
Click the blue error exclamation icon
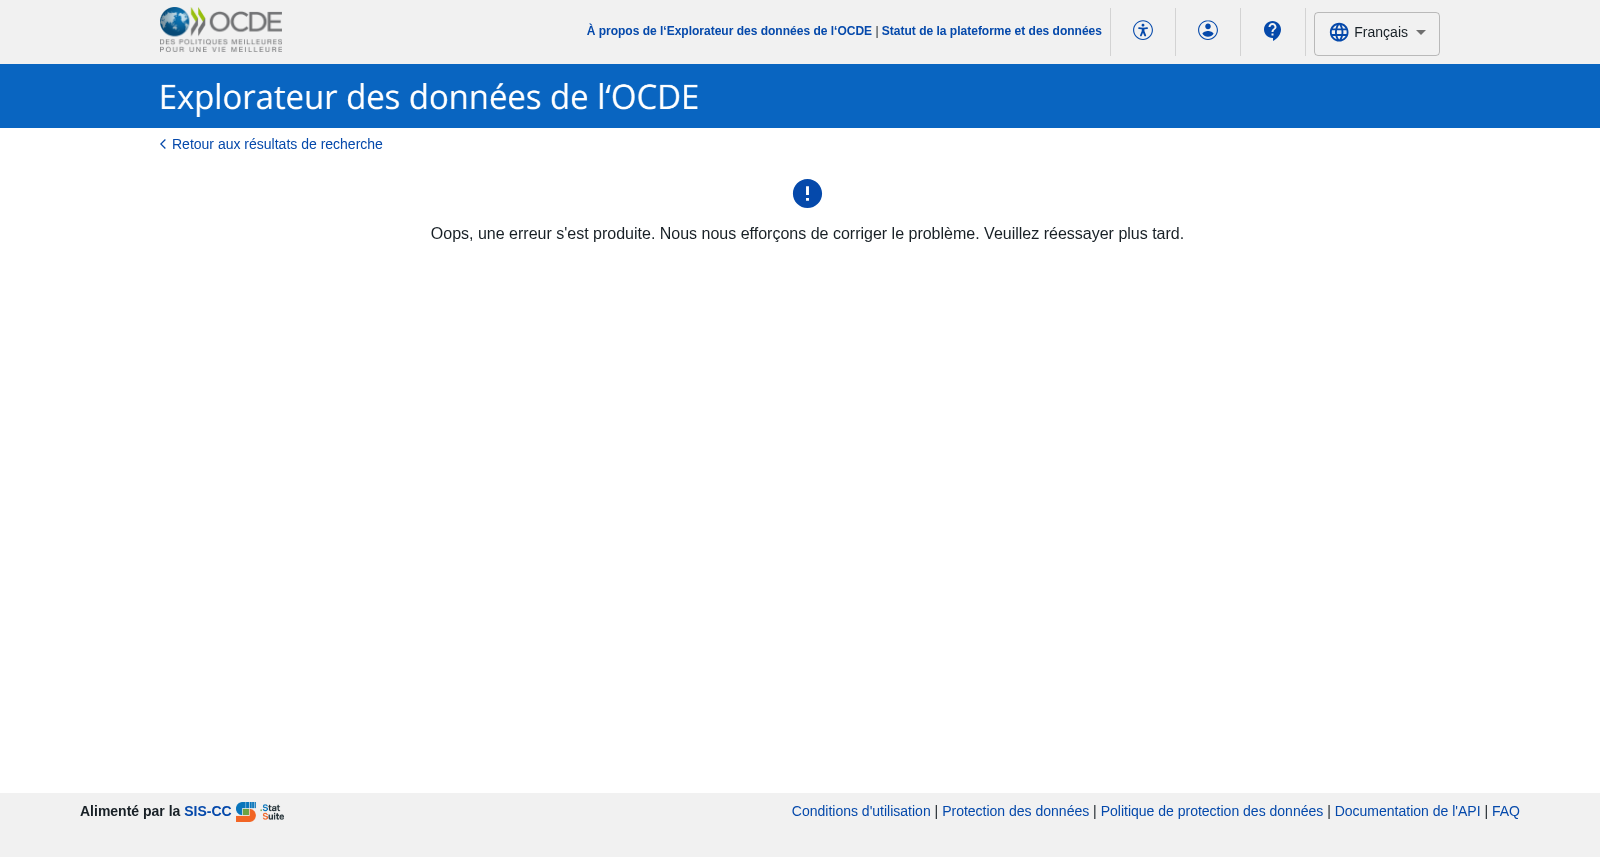pyautogui.click(x=807, y=193)
